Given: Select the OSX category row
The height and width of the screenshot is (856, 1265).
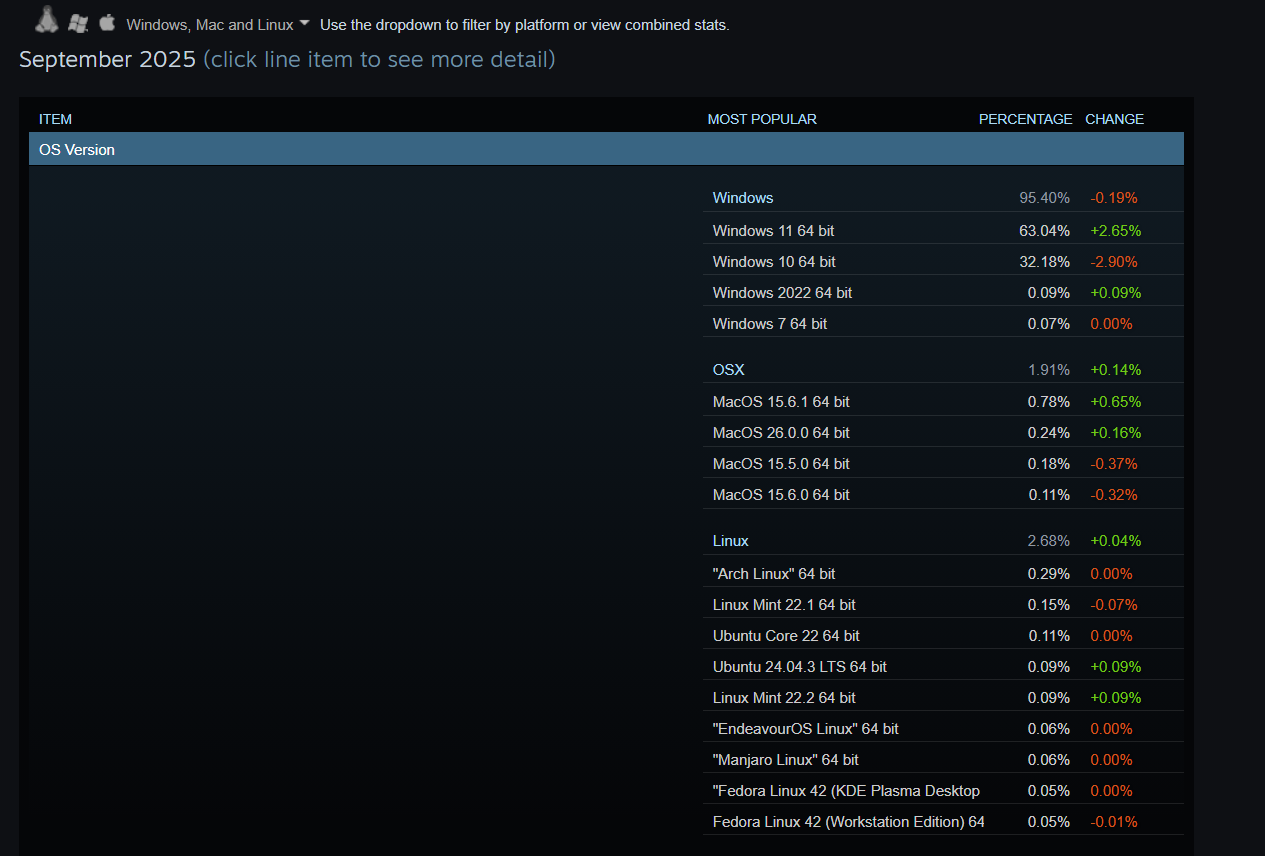Looking at the screenshot, I should [x=943, y=369].
